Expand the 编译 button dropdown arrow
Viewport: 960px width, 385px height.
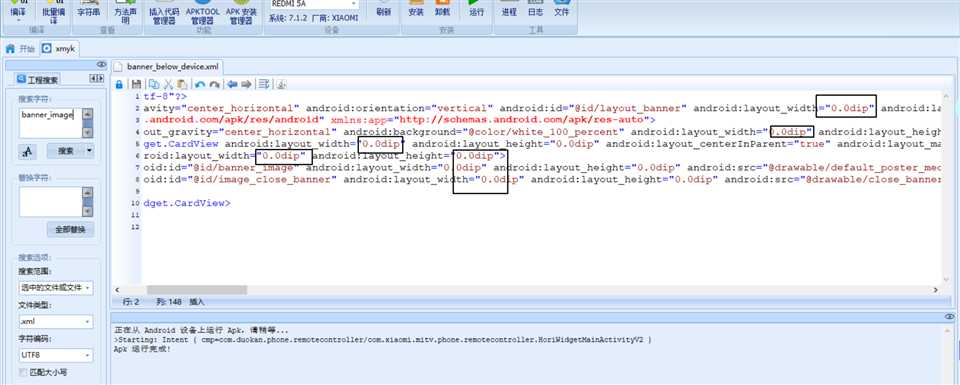(18, 20)
